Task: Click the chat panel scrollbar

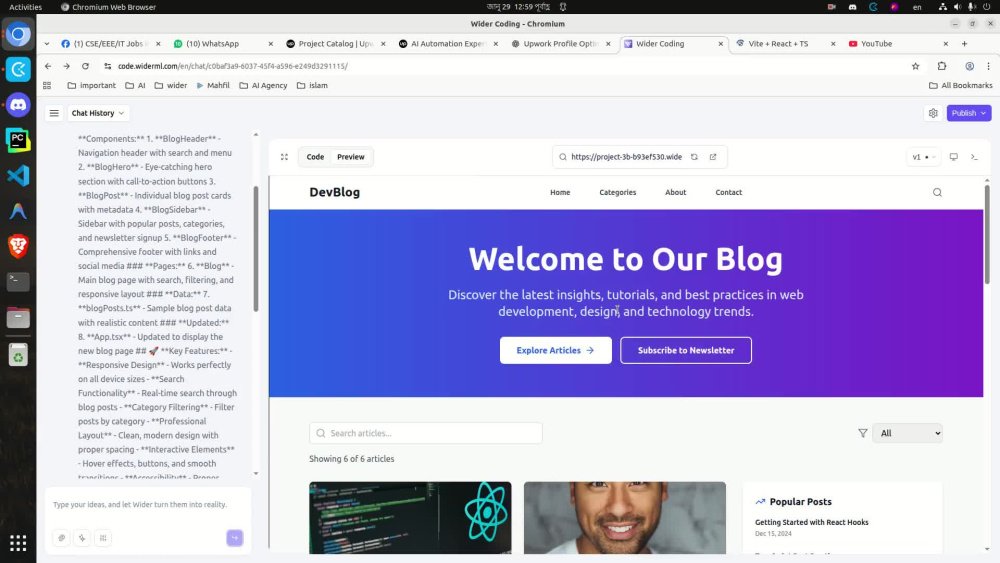Action: (256, 249)
